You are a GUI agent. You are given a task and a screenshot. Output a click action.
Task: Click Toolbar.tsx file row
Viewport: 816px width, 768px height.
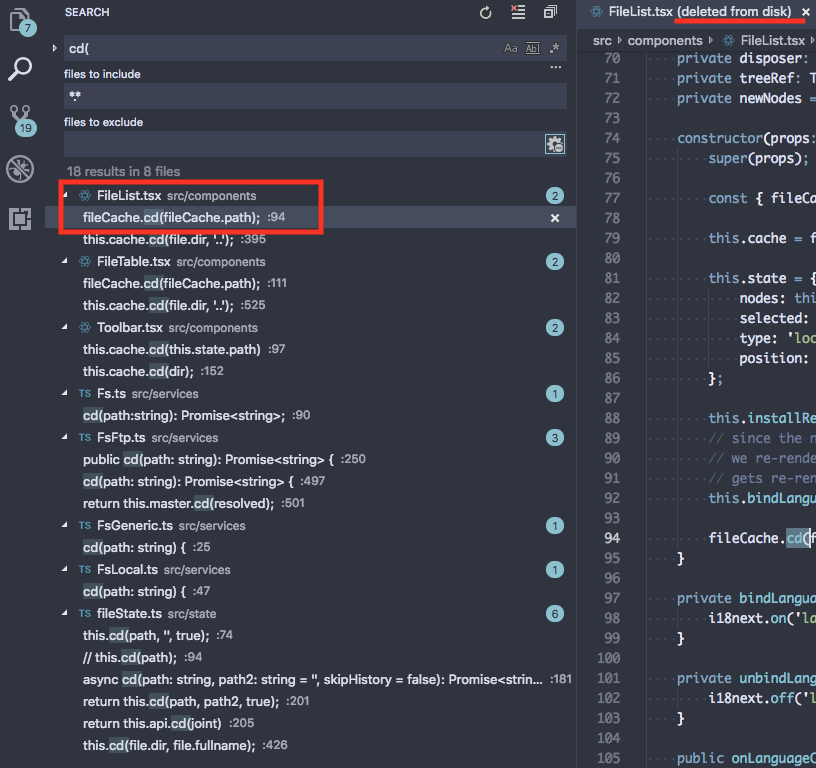(311, 328)
